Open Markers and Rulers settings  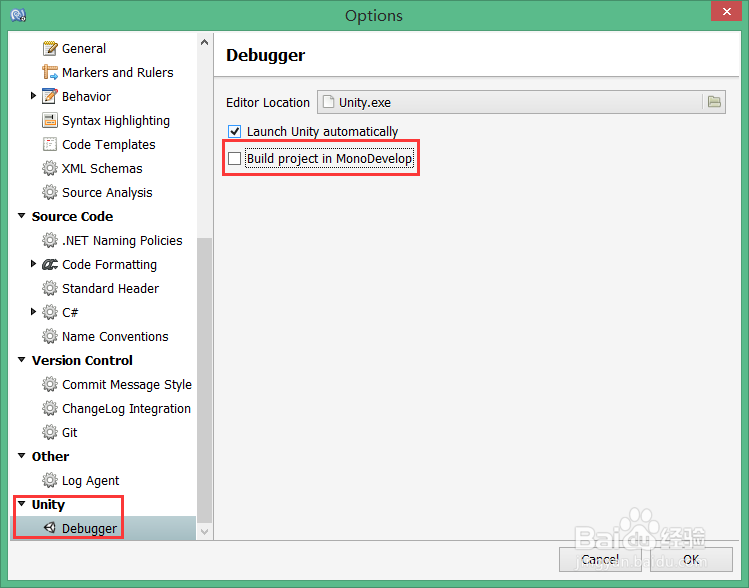(118, 73)
